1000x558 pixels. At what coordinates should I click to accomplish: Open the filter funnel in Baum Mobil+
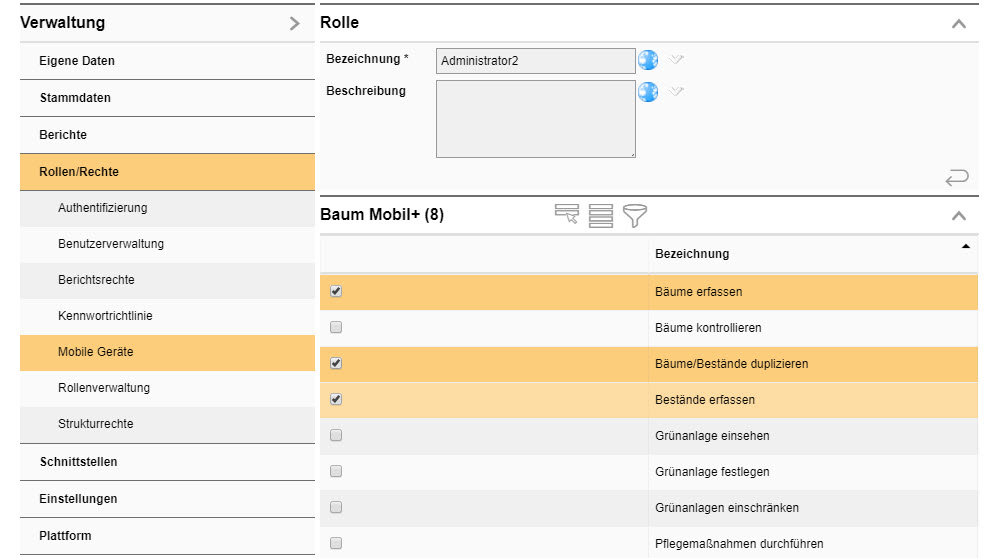tap(635, 216)
